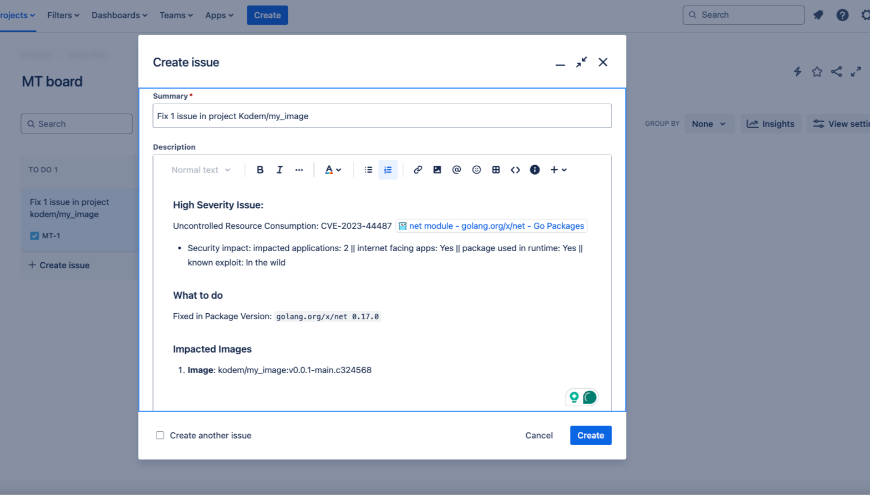Focus the top navigation search box

point(743,15)
